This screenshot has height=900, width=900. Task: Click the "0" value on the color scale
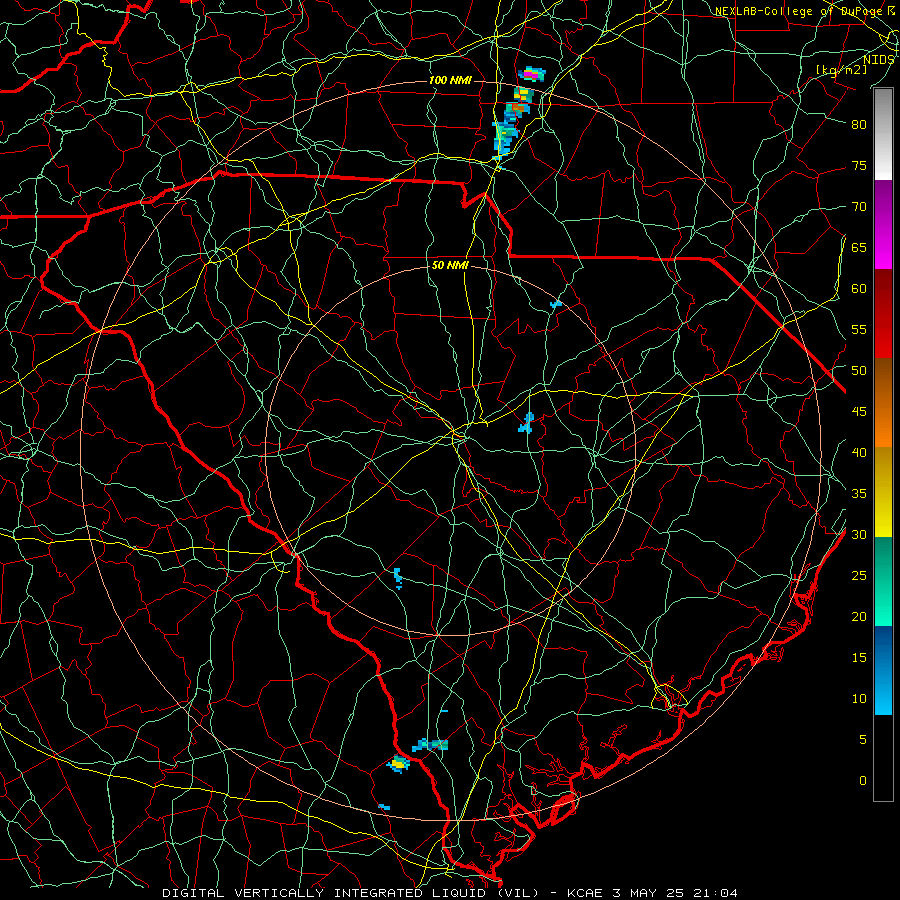(863, 781)
